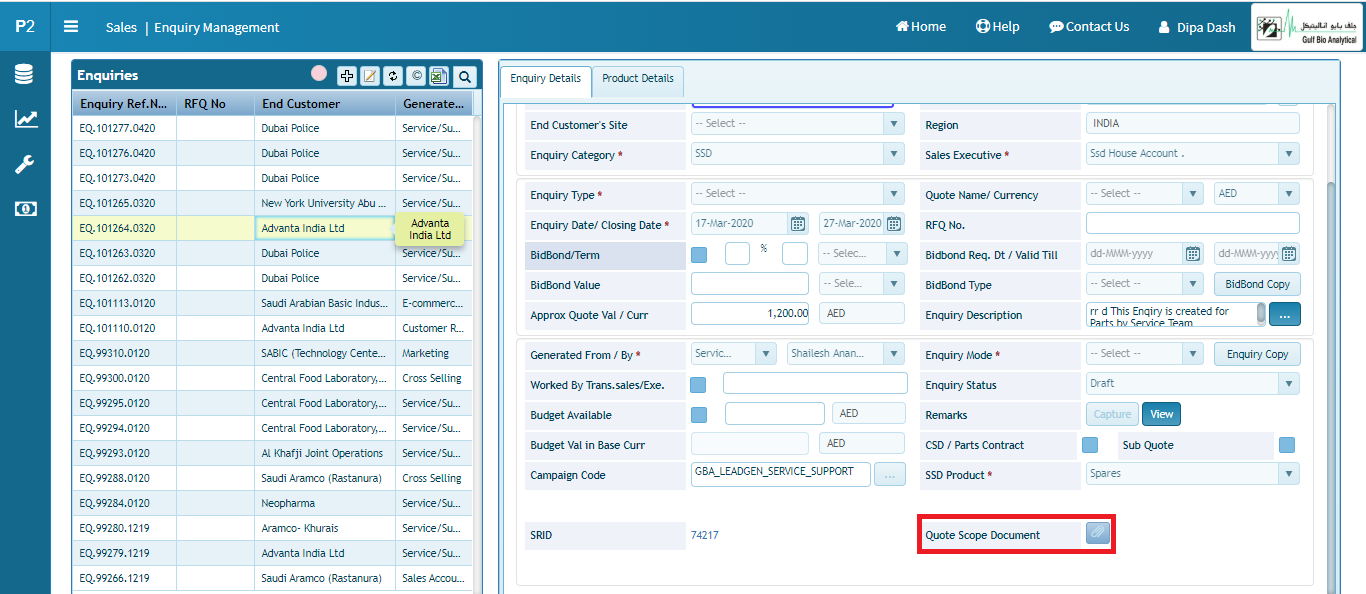
Task: Click the P2 logo
Action: pyautogui.click(x=25, y=27)
